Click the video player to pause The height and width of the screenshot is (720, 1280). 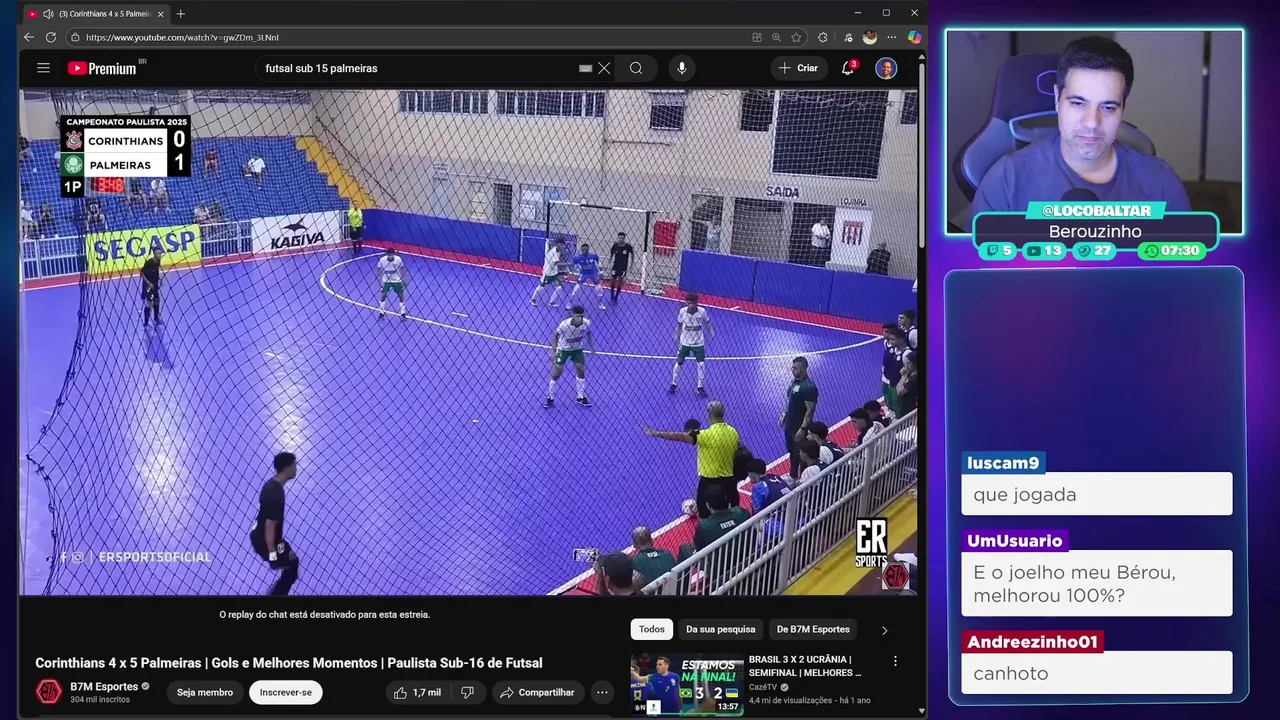pos(468,342)
